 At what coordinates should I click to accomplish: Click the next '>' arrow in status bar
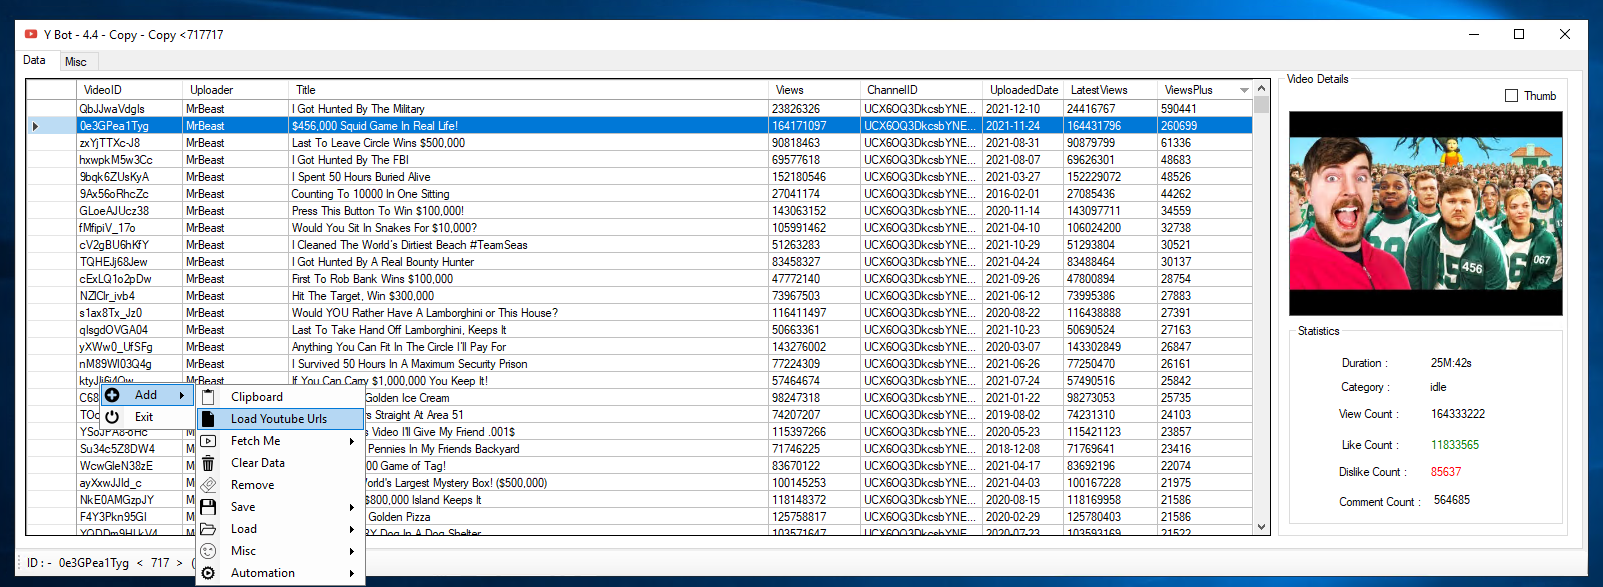pyautogui.click(x=180, y=563)
